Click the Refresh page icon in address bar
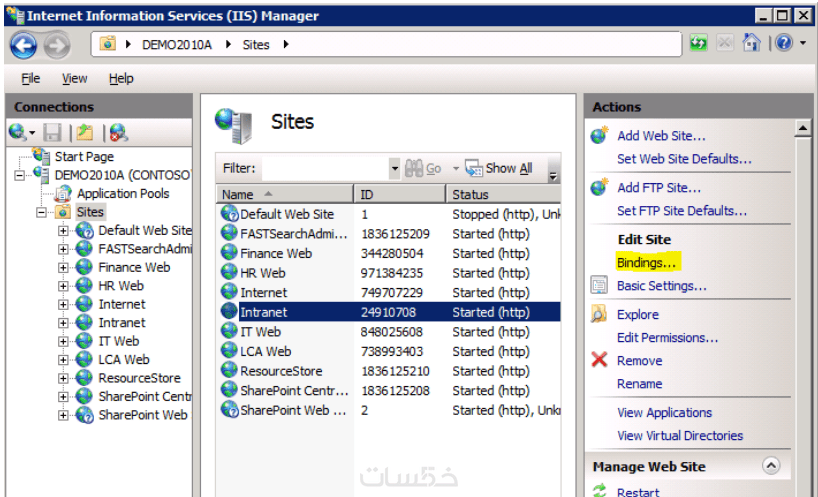The height and width of the screenshot is (497, 818). 698,43
